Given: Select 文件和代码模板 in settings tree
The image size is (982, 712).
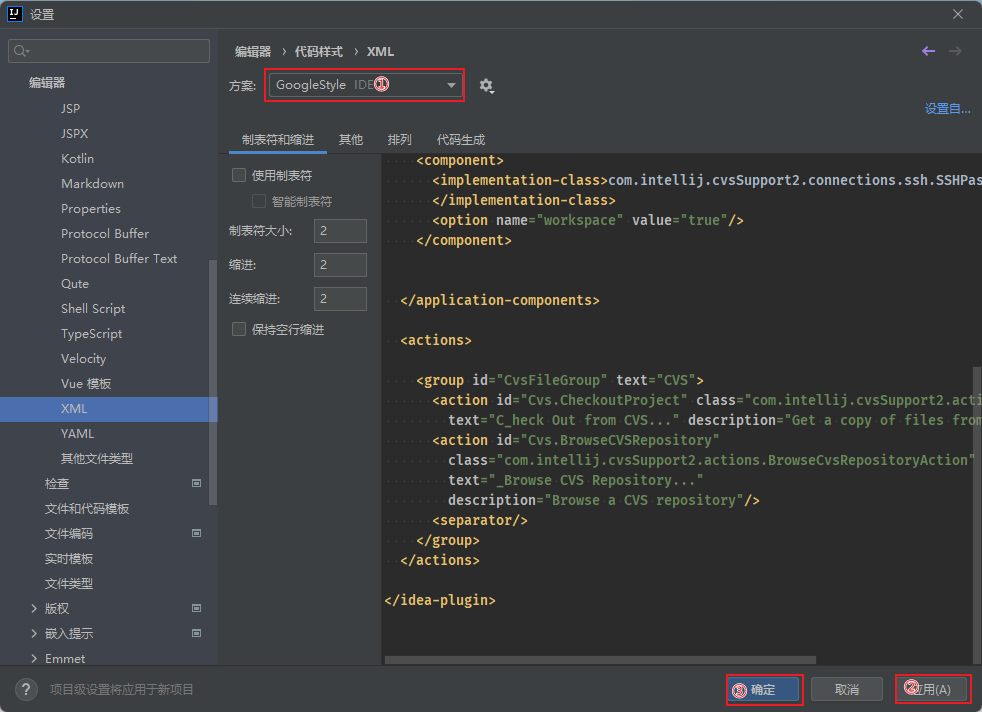Looking at the screenshot, I should pos(86,508).
